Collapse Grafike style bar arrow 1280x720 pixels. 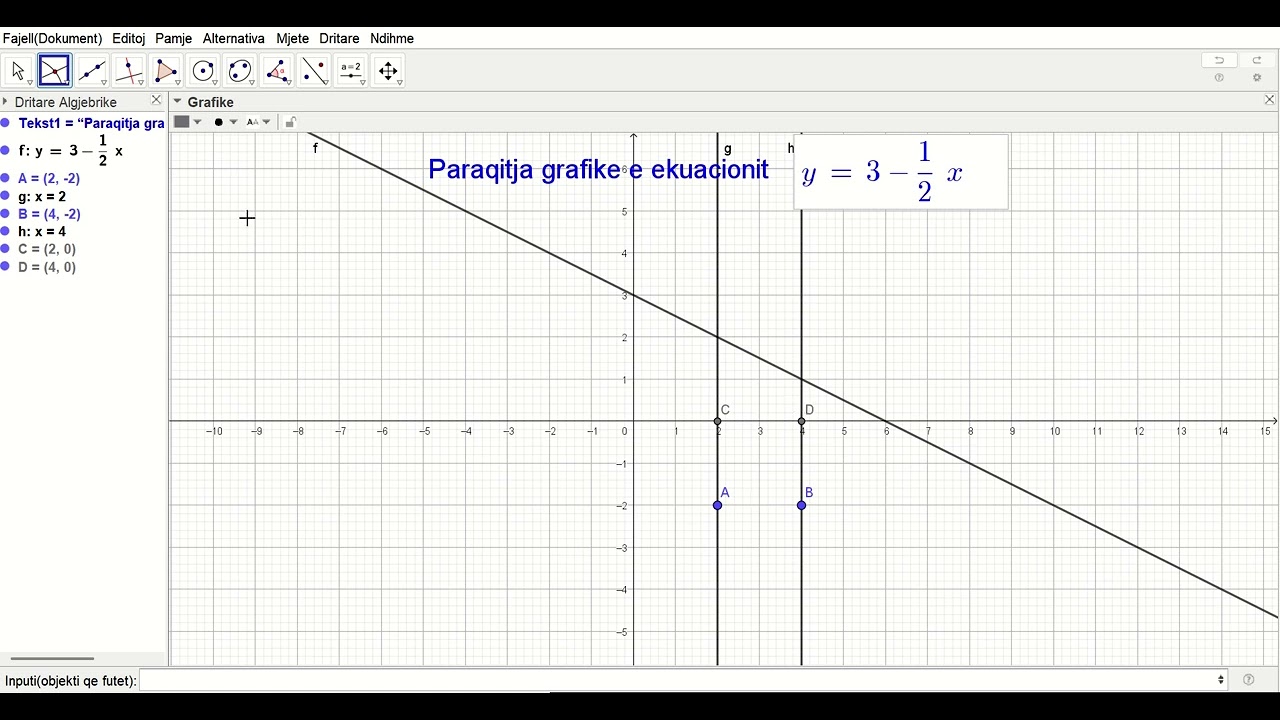coord(177,102)
